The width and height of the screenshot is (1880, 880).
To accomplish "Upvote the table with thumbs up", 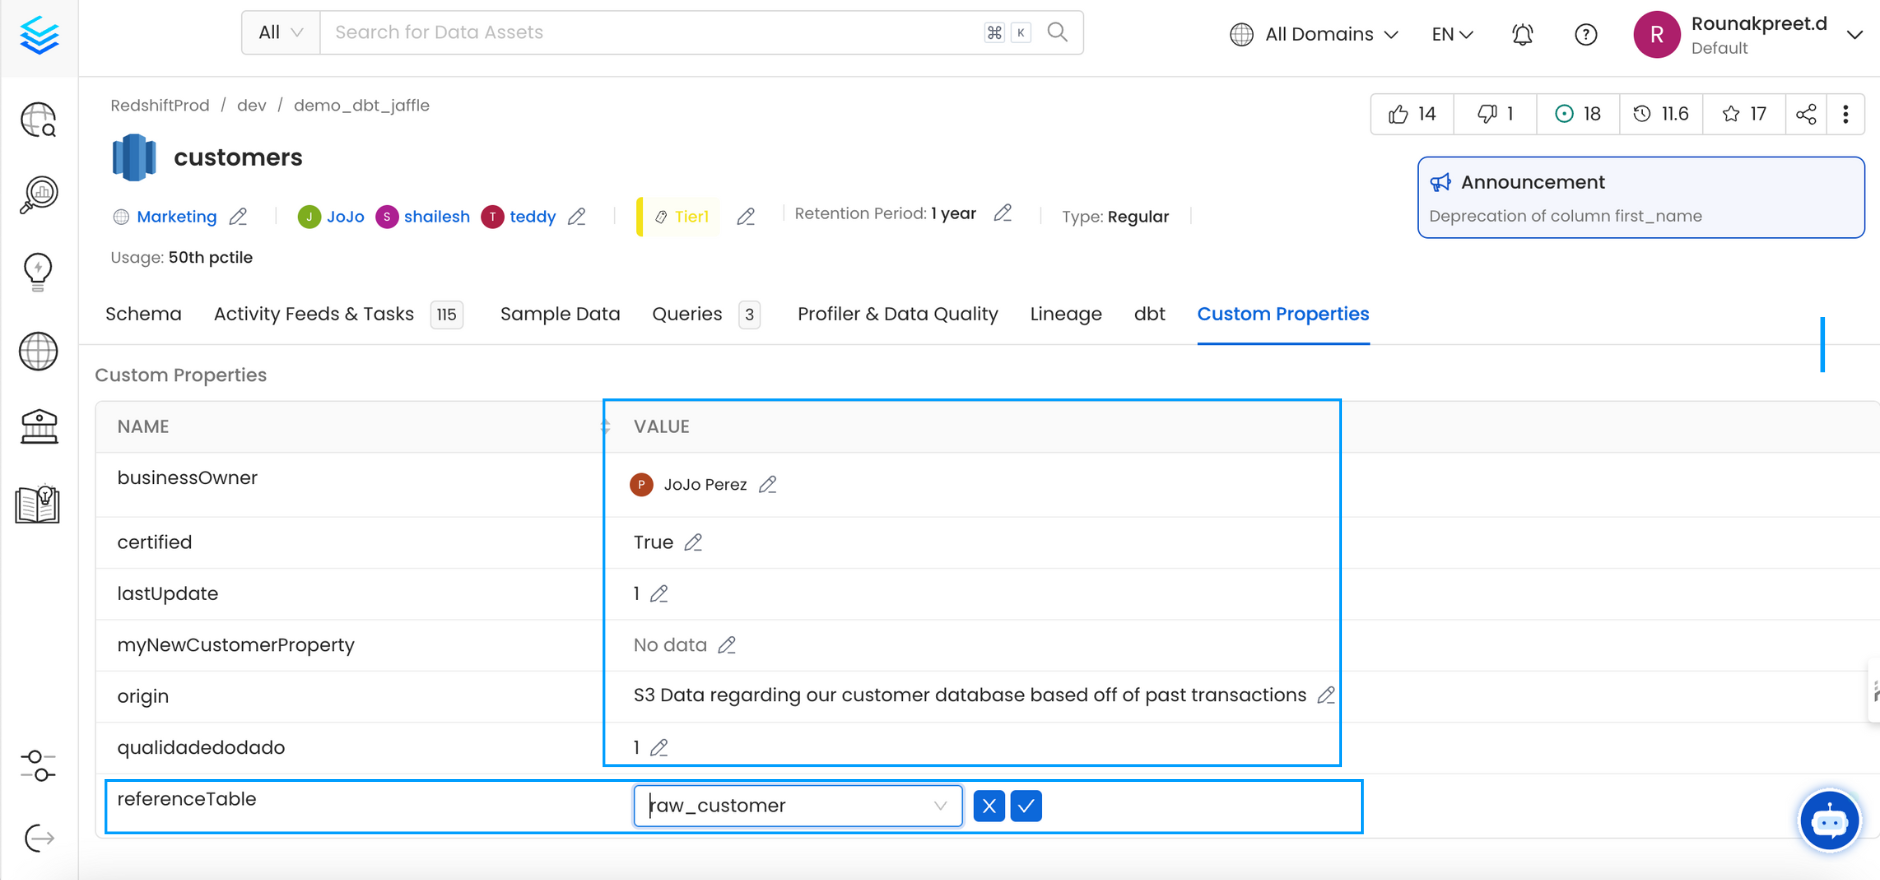I will (x=1412, y=114).
